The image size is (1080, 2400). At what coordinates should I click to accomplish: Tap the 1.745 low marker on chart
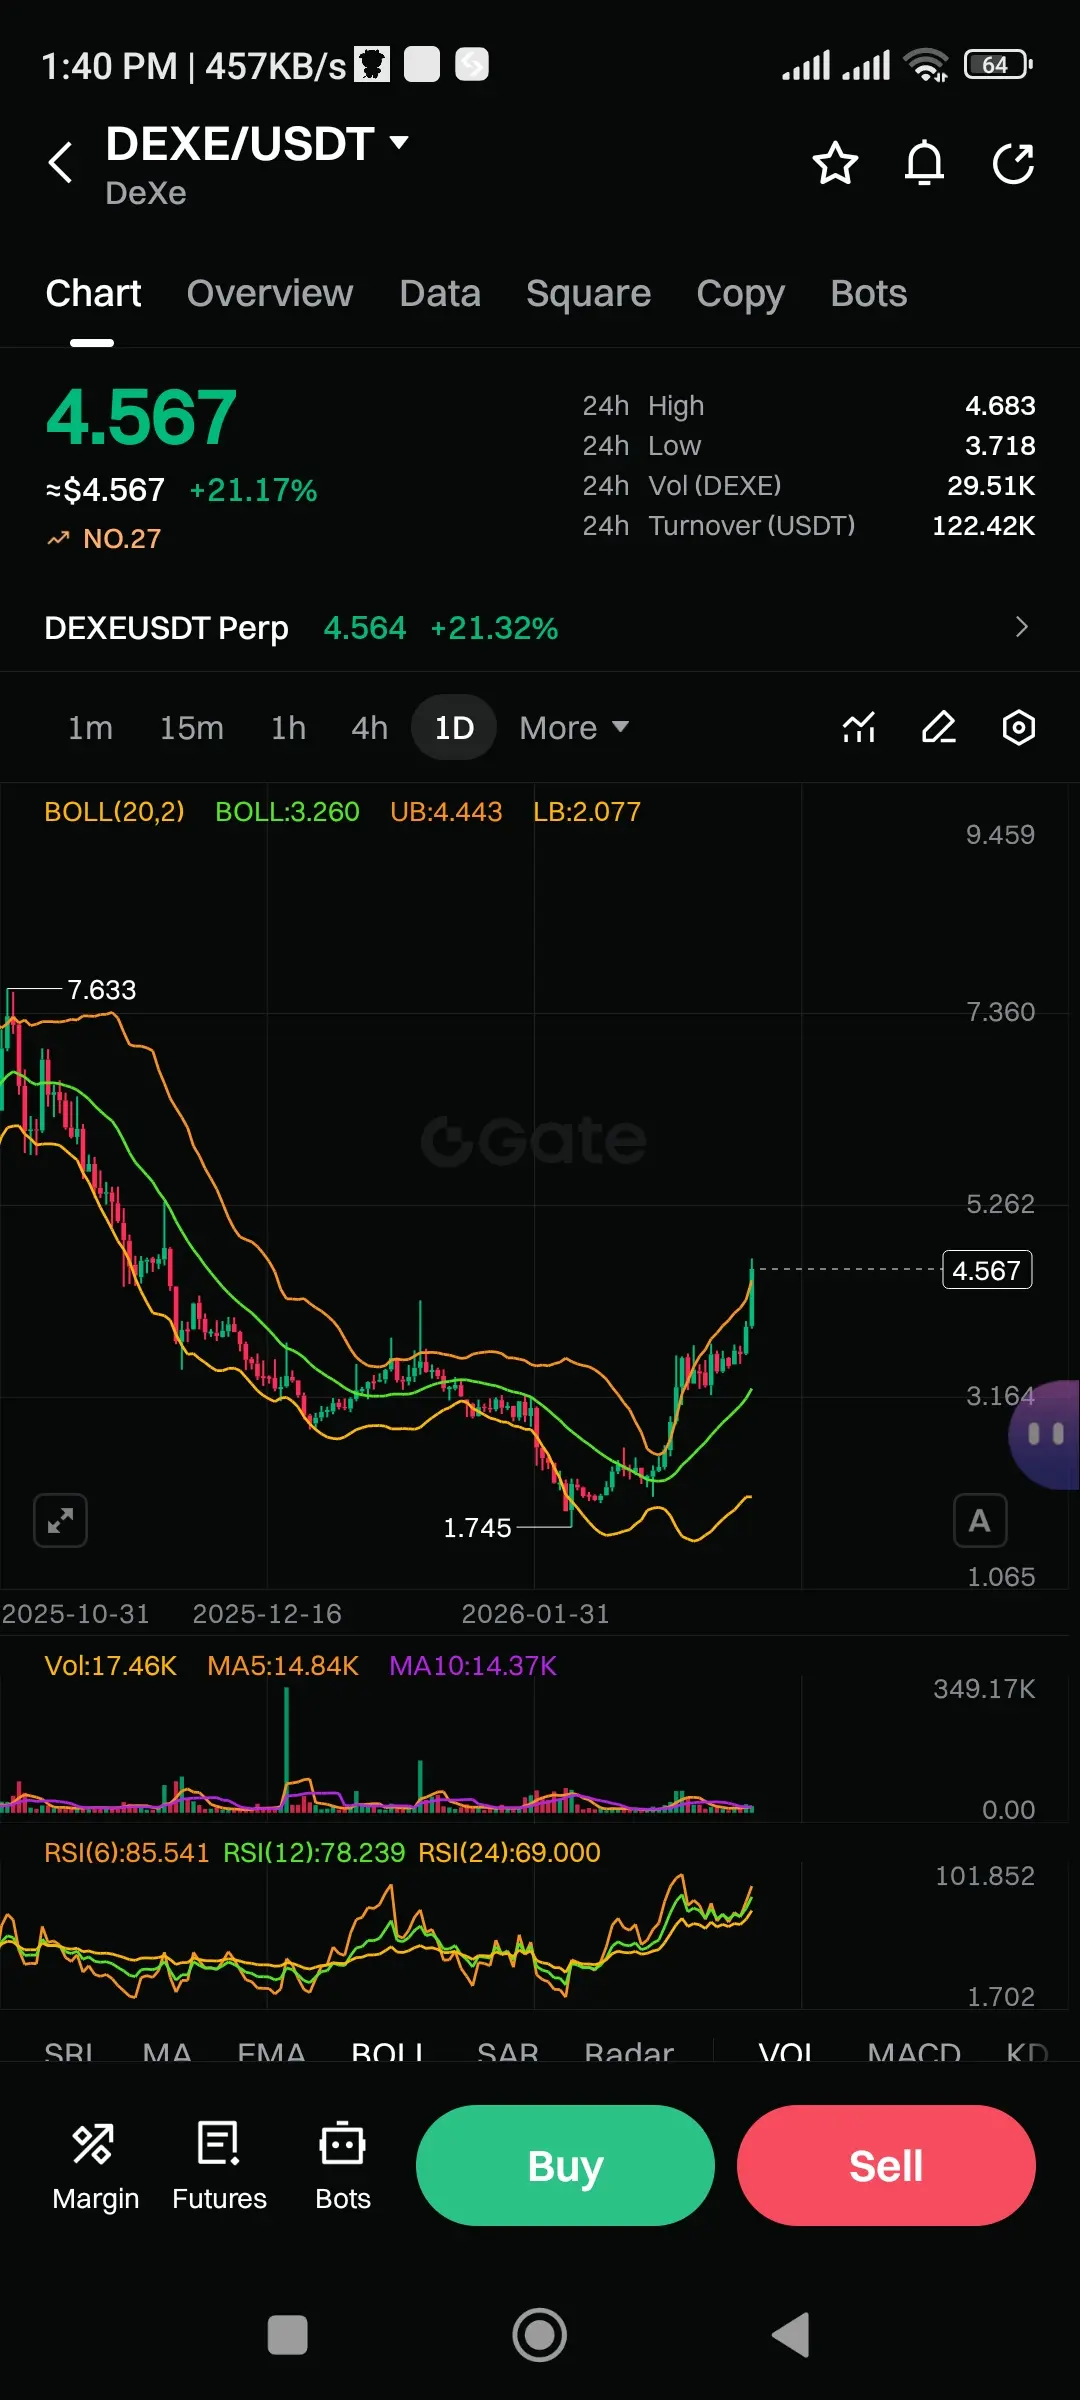(477, 1528)
